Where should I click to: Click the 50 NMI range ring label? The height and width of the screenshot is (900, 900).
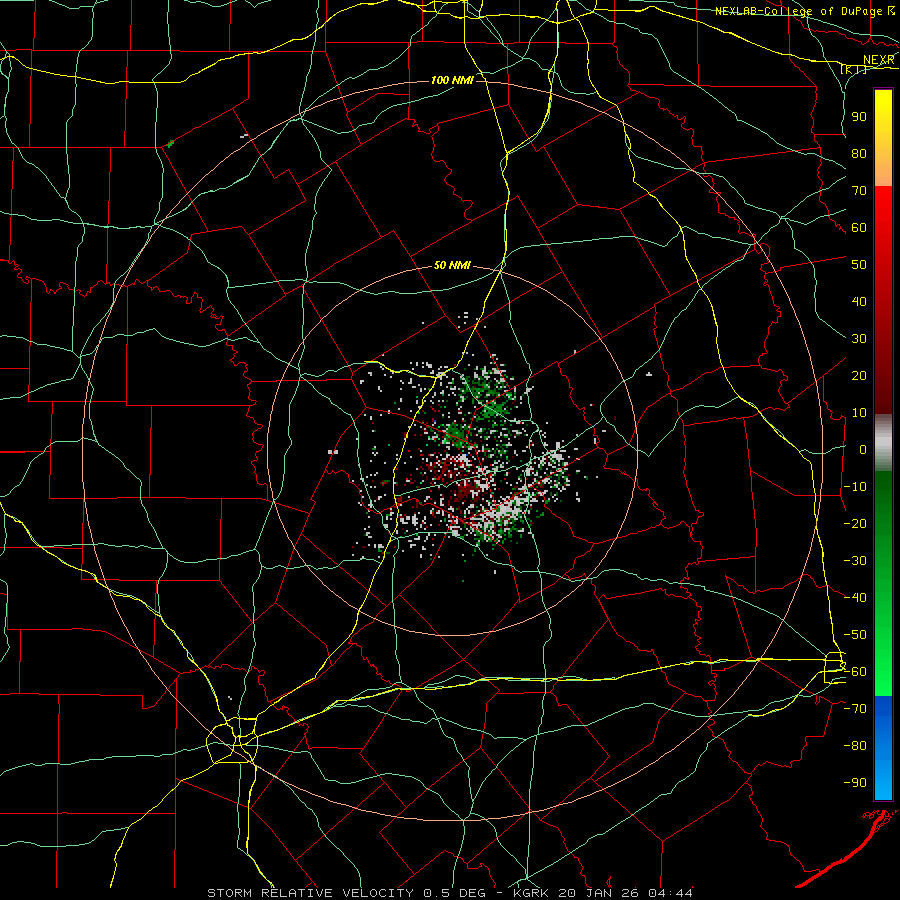[x=452, y=265]
